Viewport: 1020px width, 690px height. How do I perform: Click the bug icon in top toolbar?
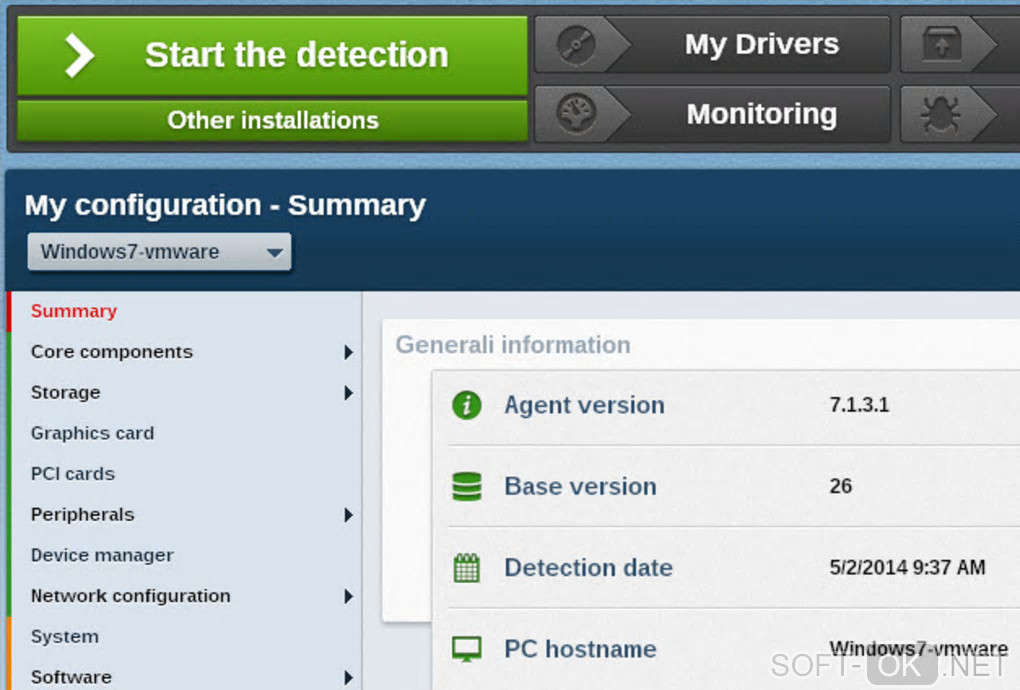pos(942,116)
